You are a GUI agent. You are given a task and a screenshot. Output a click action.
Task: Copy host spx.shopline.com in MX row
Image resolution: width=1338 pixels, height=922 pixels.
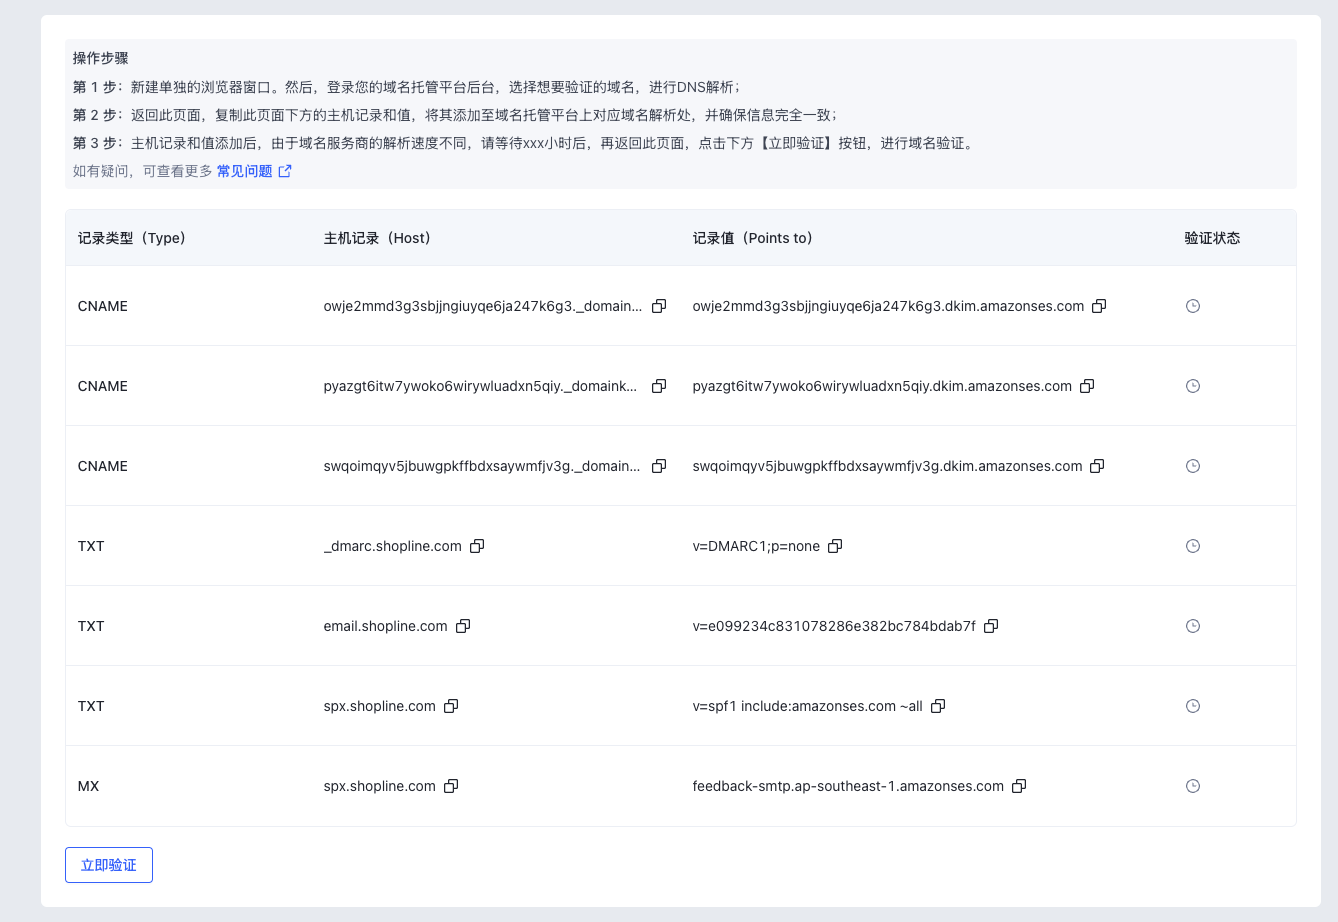[x=451, y=786]
